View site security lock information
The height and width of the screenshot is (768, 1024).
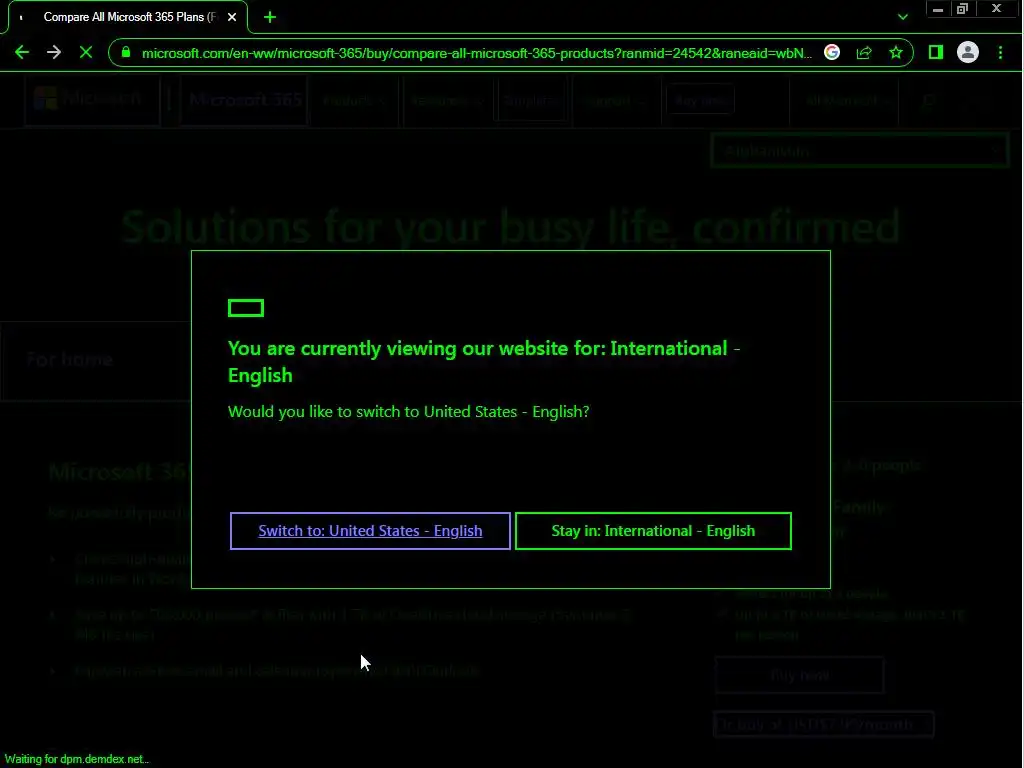pos(126,52)
